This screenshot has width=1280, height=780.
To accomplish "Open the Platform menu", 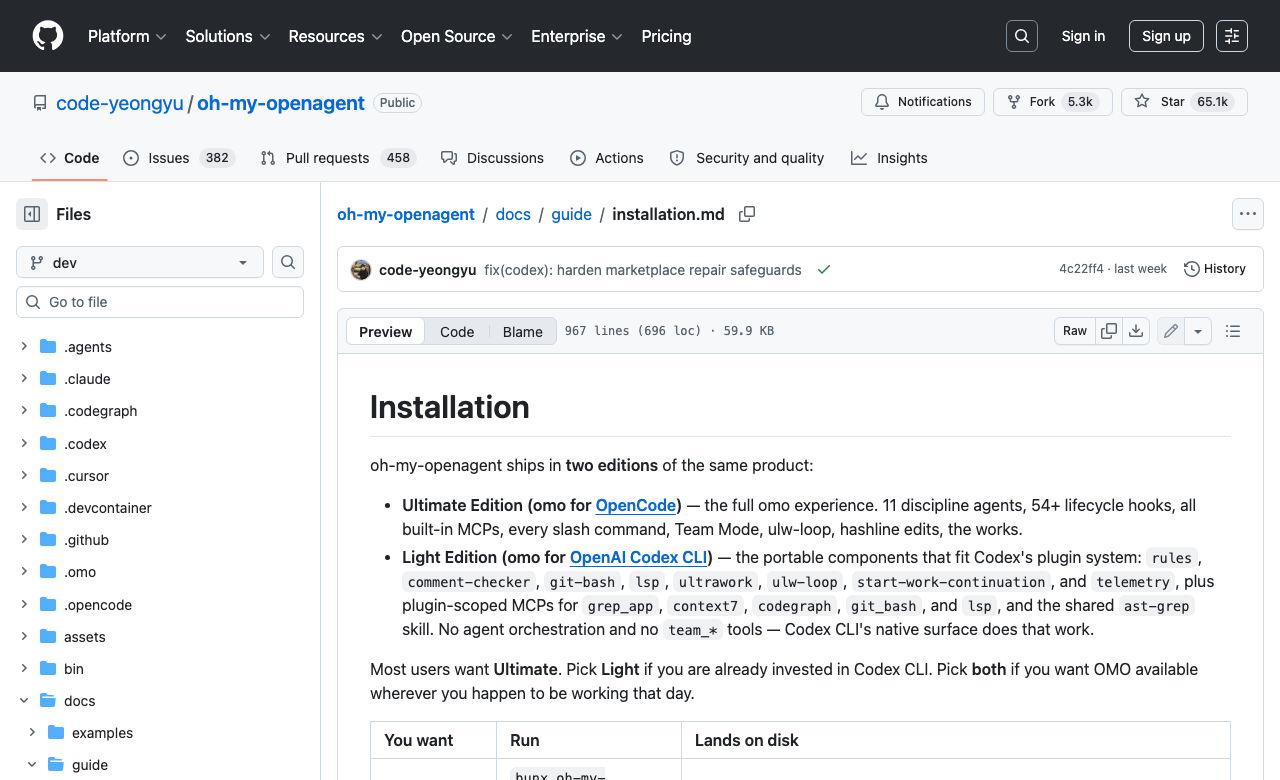I will click(127, 36).
